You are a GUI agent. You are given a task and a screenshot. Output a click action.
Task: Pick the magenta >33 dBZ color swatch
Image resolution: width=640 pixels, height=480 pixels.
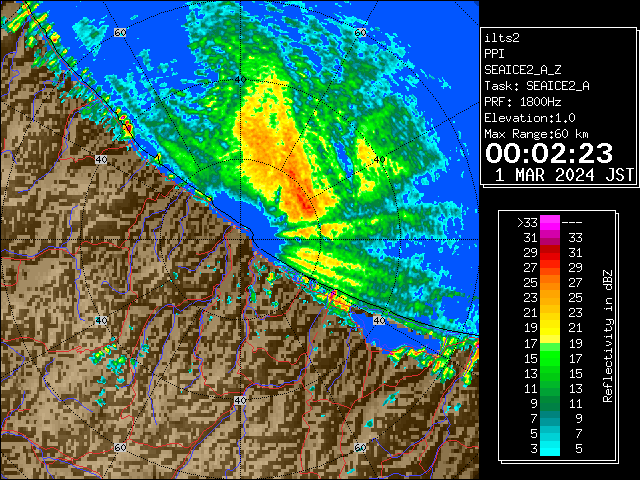coord(550,223)
